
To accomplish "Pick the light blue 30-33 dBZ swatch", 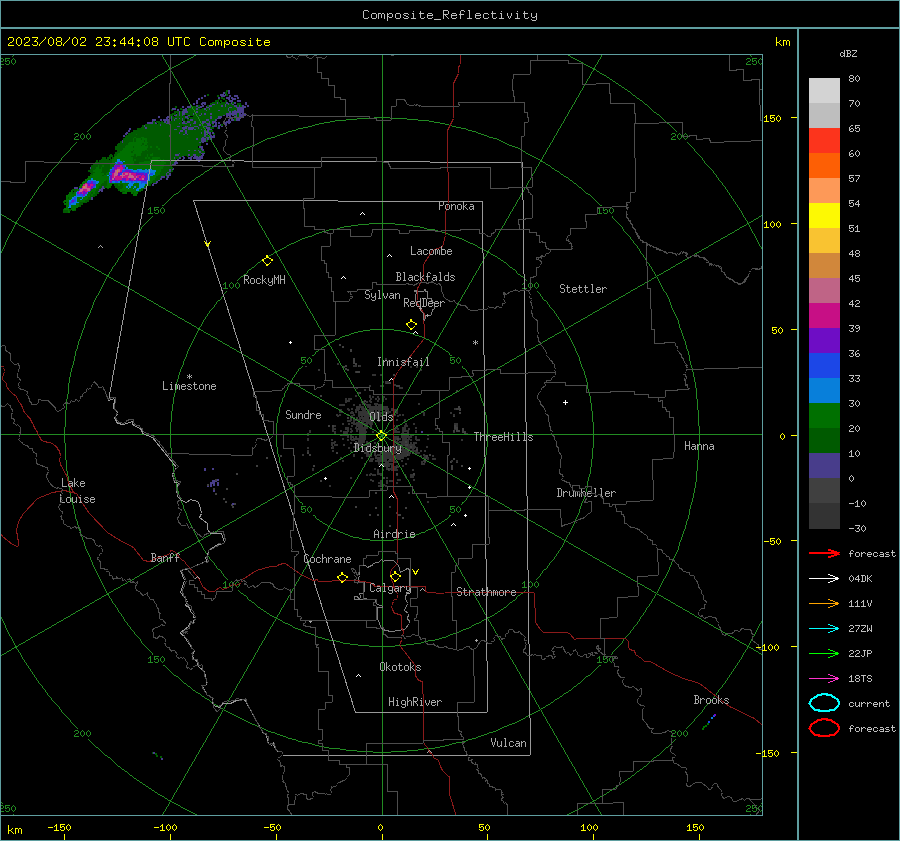I will pyautogui.click(x=824, y=391).
